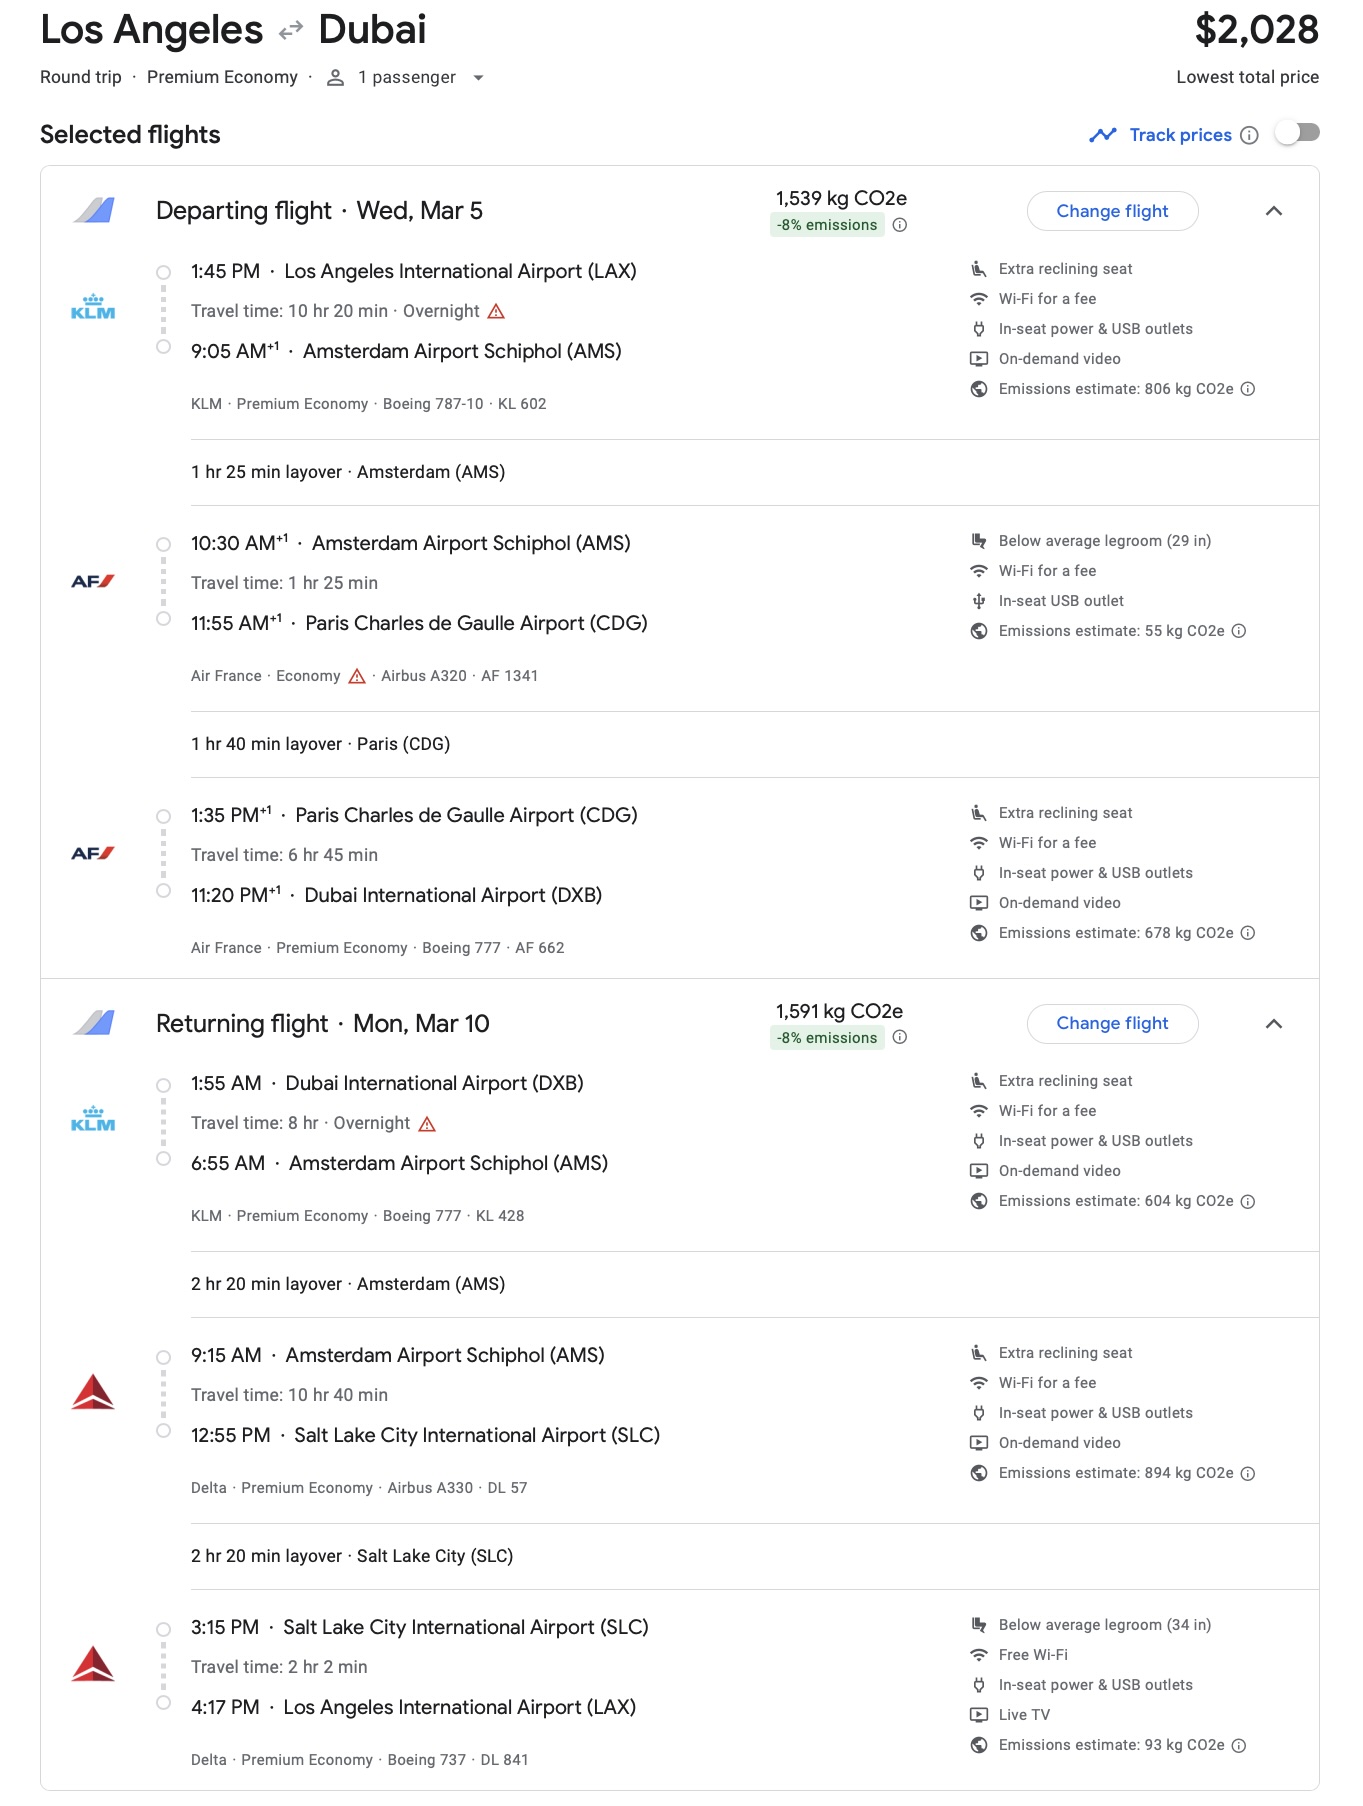Open the passenger count dropdown

tap(478, 78)
